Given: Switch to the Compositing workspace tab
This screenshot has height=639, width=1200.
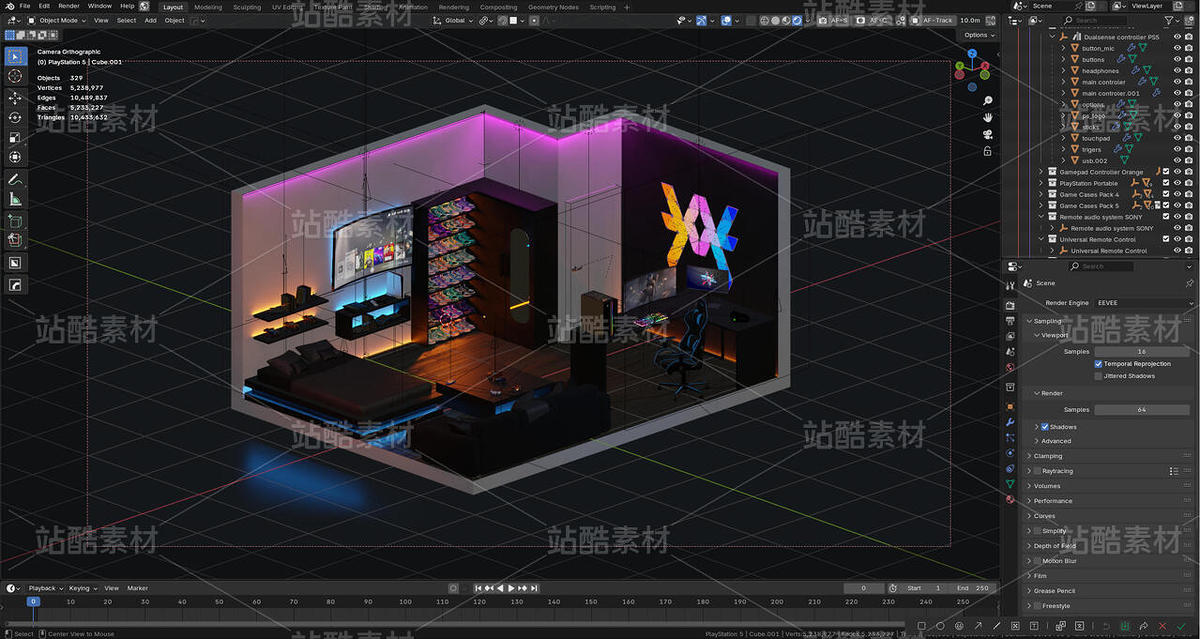Looking at the screenshot, I should [x=499, y=7].
